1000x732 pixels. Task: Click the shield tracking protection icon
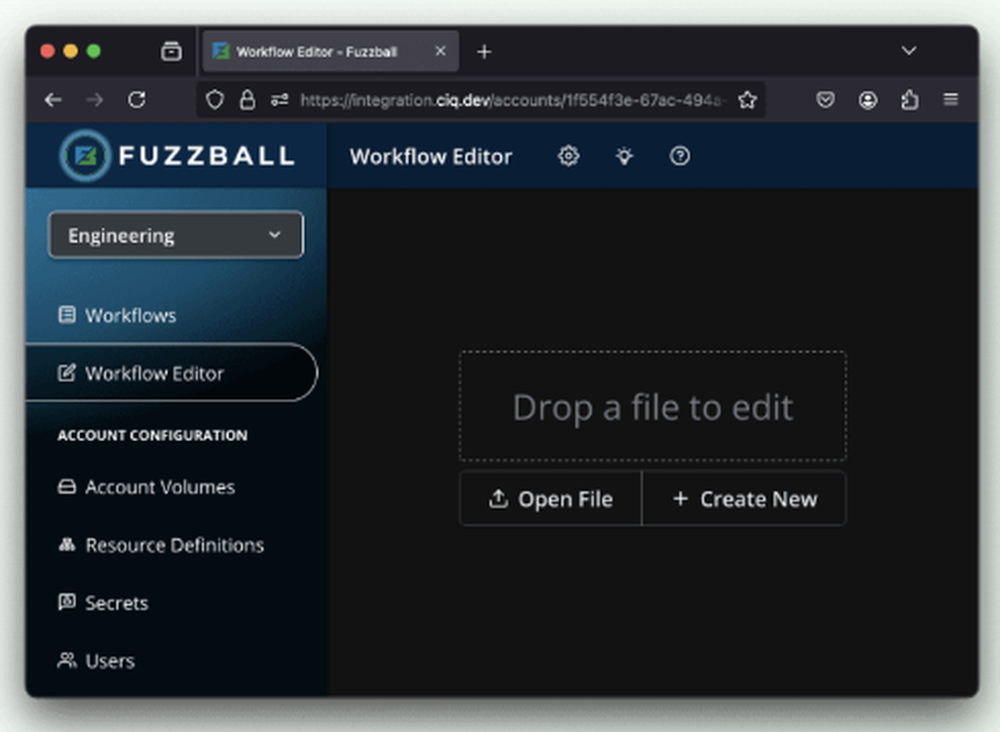pyautogui.click(x=215, y=100)
